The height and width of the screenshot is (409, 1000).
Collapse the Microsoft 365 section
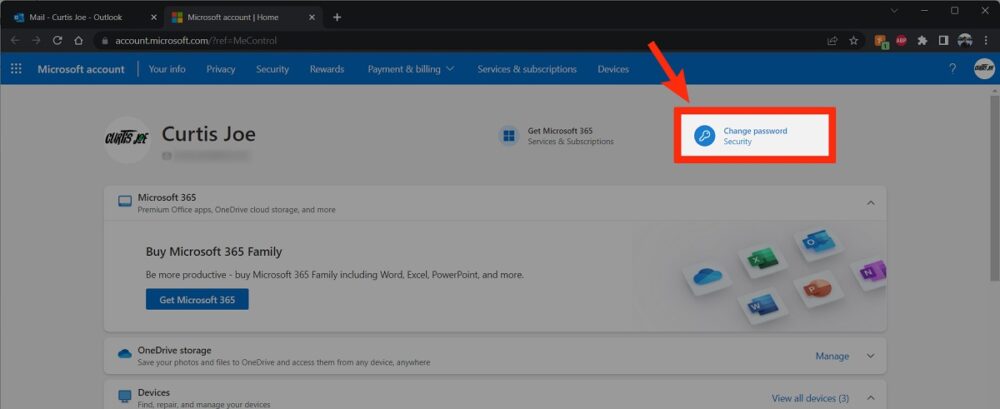pos(870,203)
